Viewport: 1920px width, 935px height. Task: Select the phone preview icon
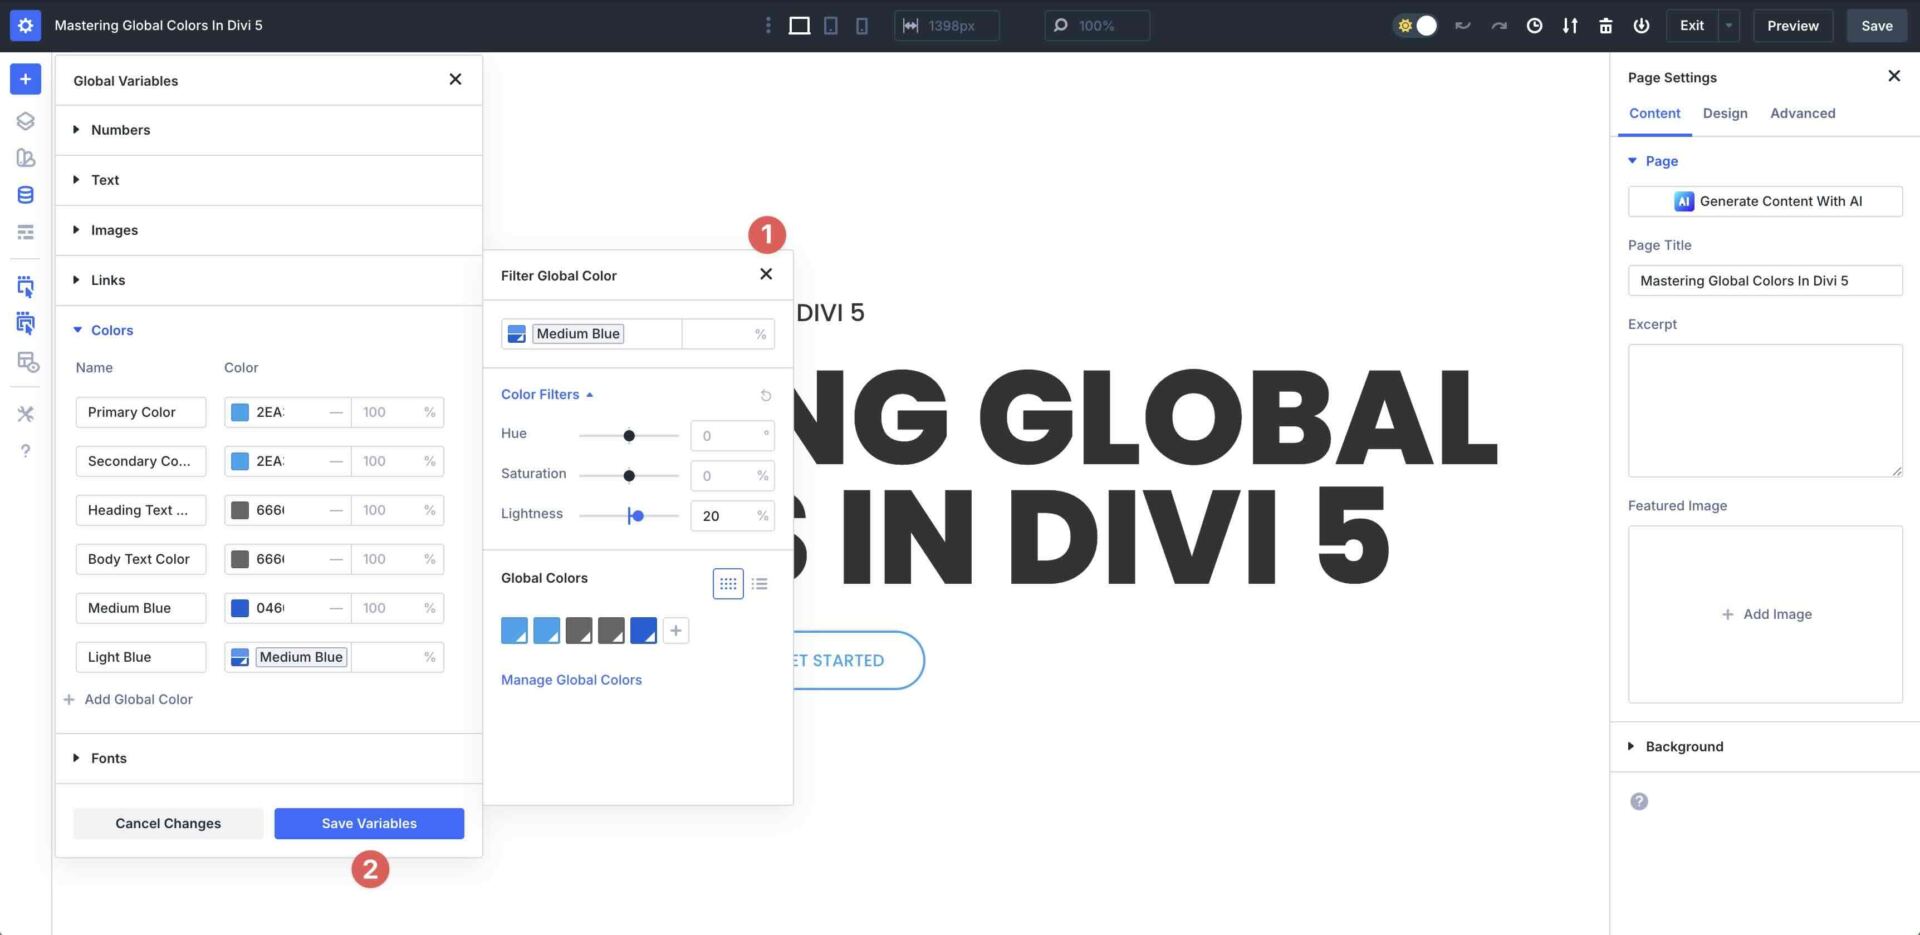point(862,25)
